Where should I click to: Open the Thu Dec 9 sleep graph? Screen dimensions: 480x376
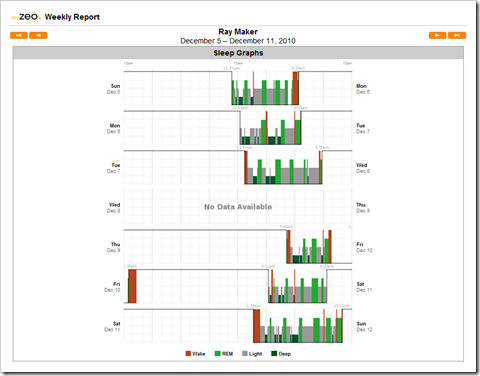tap(238, 246)
